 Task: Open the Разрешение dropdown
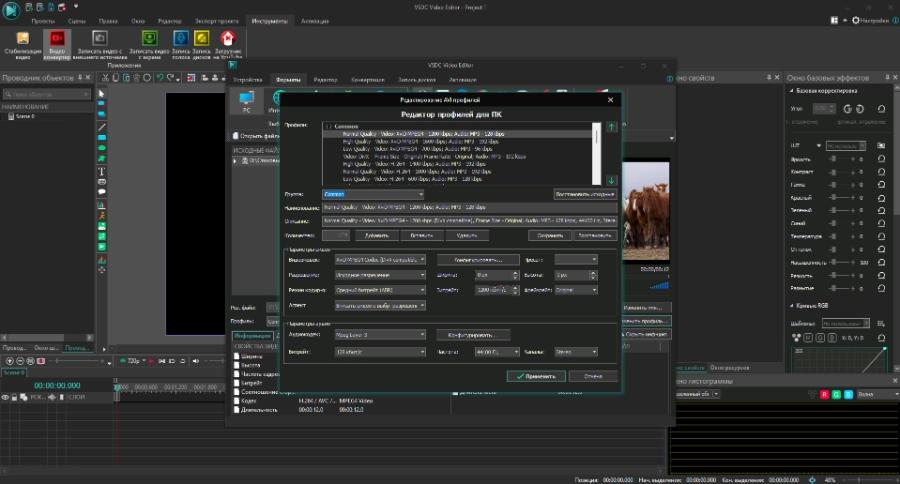tap(380, 275)
